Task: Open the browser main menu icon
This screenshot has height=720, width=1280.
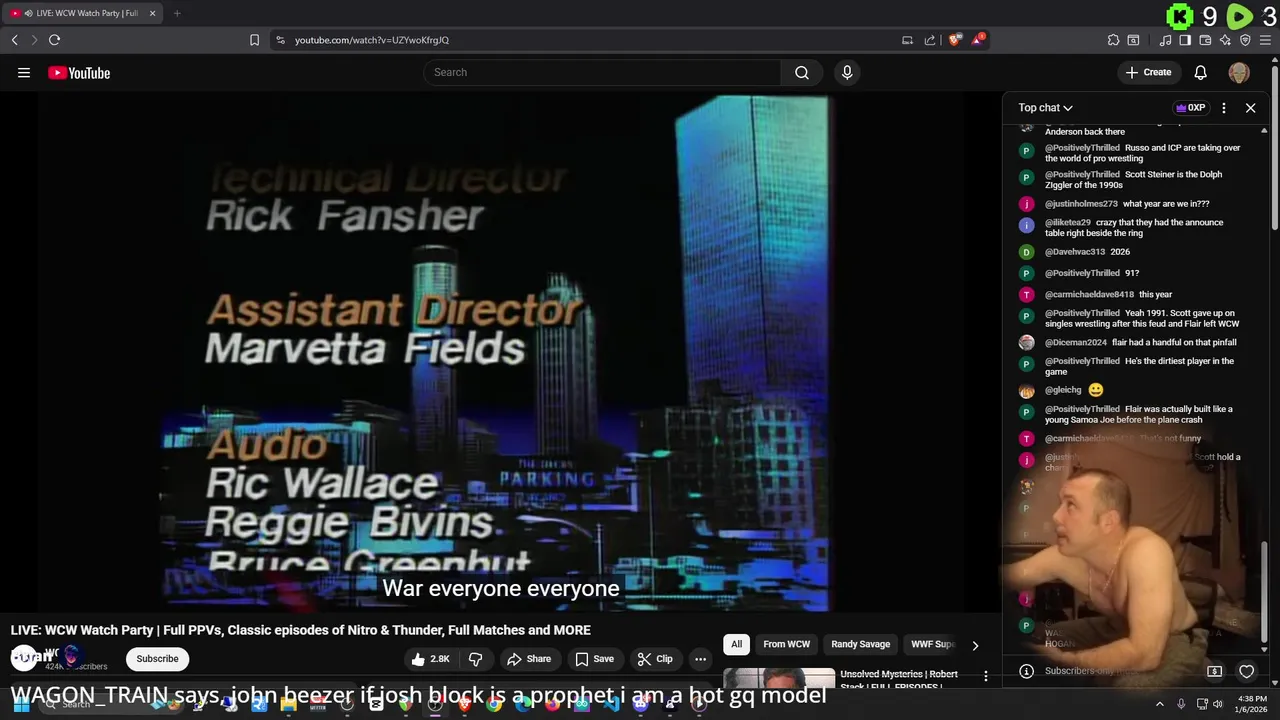Action: (1266, 40)
